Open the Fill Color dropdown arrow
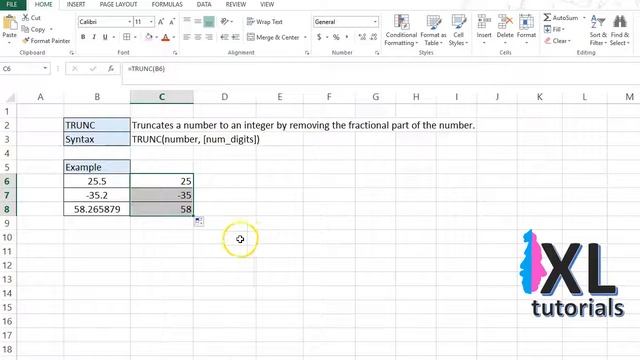This screenshot has width=640, height=360. point(156,38)
